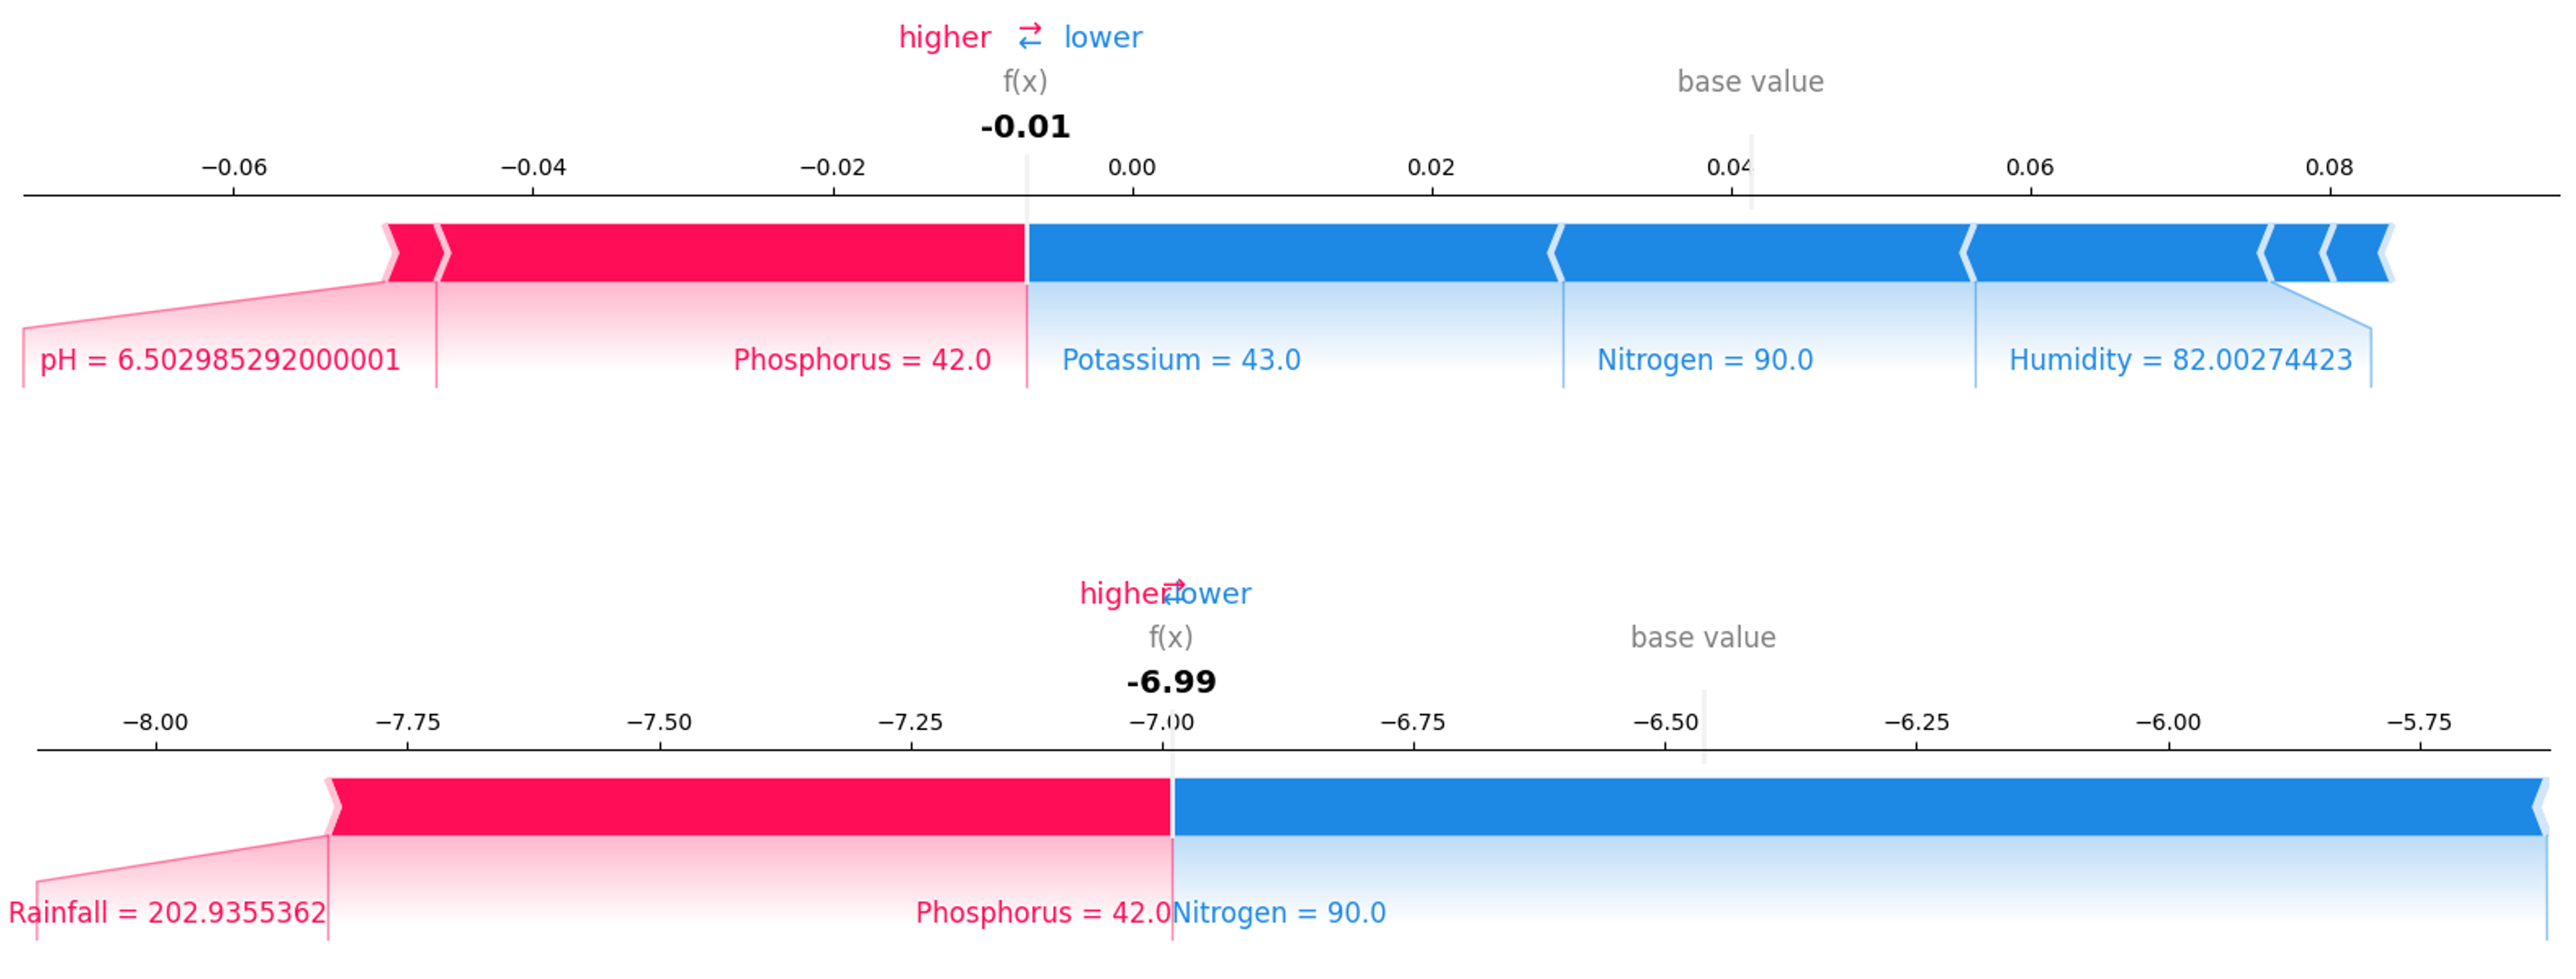Viewport: 2576px width, 979px height.
Task: Click Nitrogen = 90.0 label in bottom plot
Action: 1279,913
